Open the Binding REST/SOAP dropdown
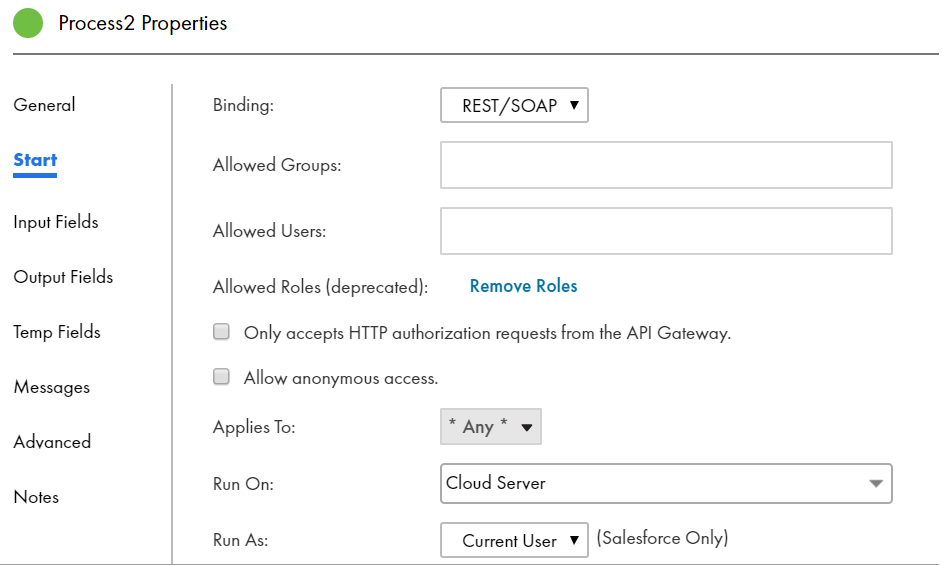Viewport: 942px width, 566px height. click(514, 105)
